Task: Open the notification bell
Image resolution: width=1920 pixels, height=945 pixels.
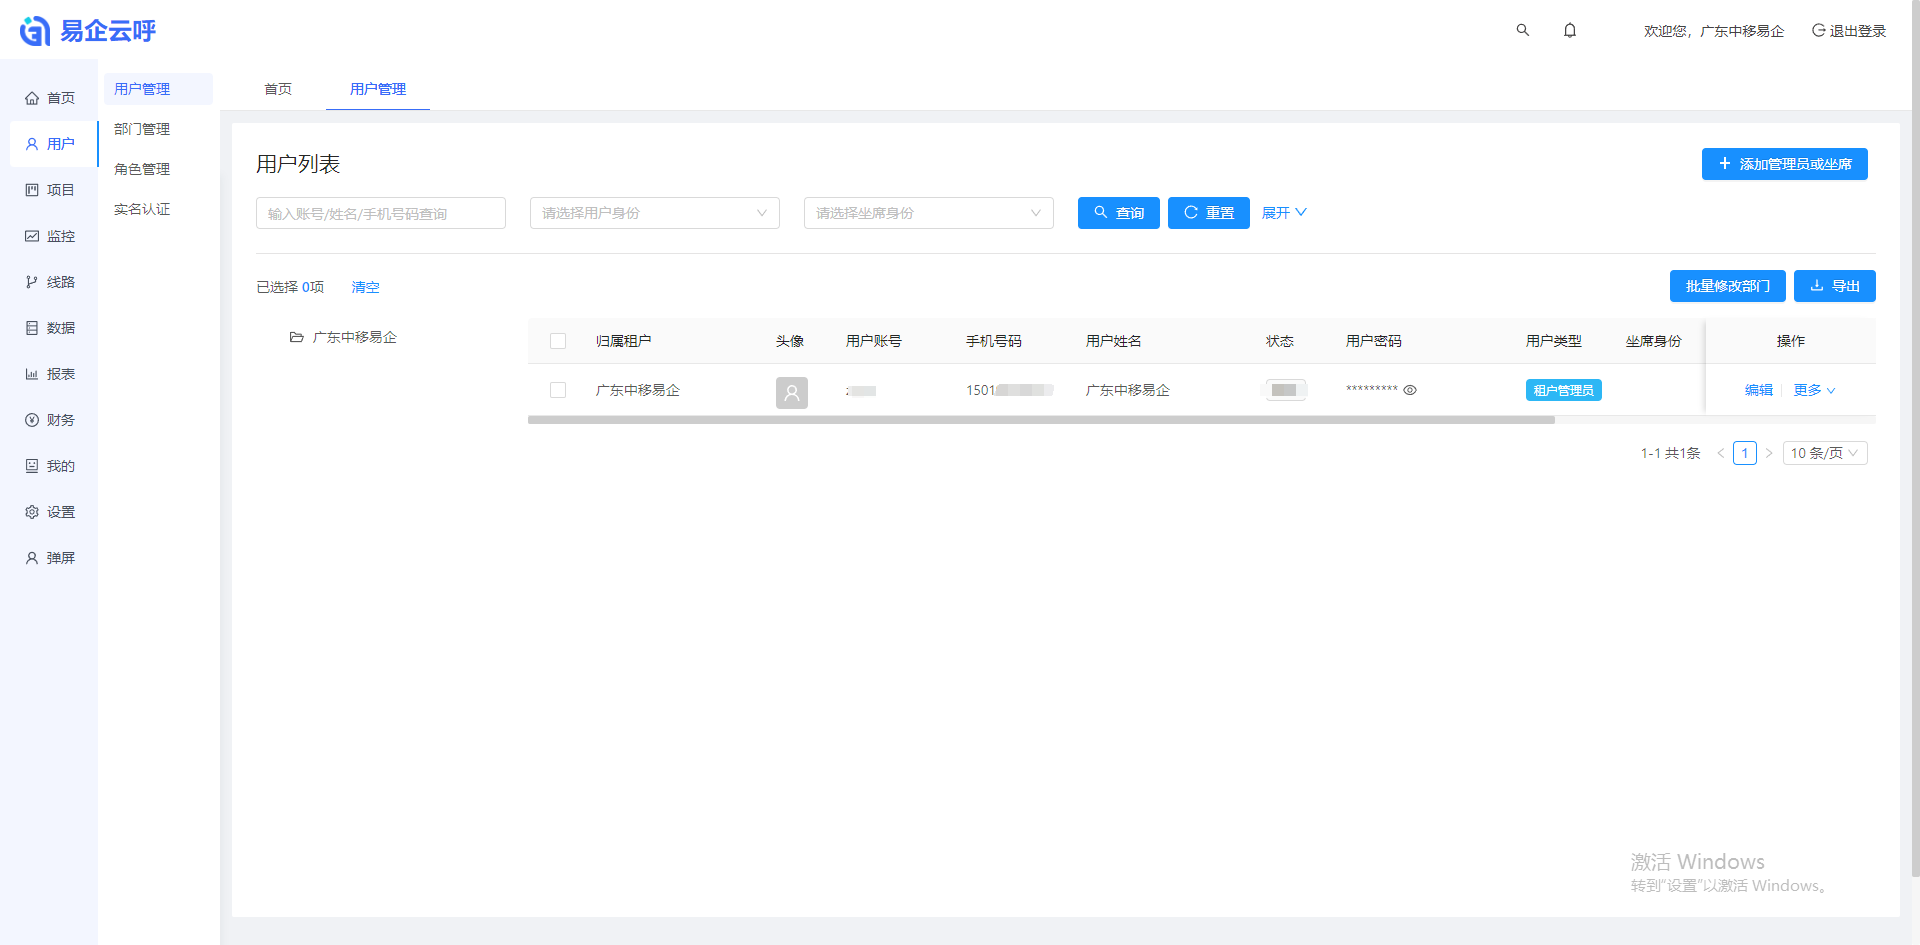Action: point(1570,30)
